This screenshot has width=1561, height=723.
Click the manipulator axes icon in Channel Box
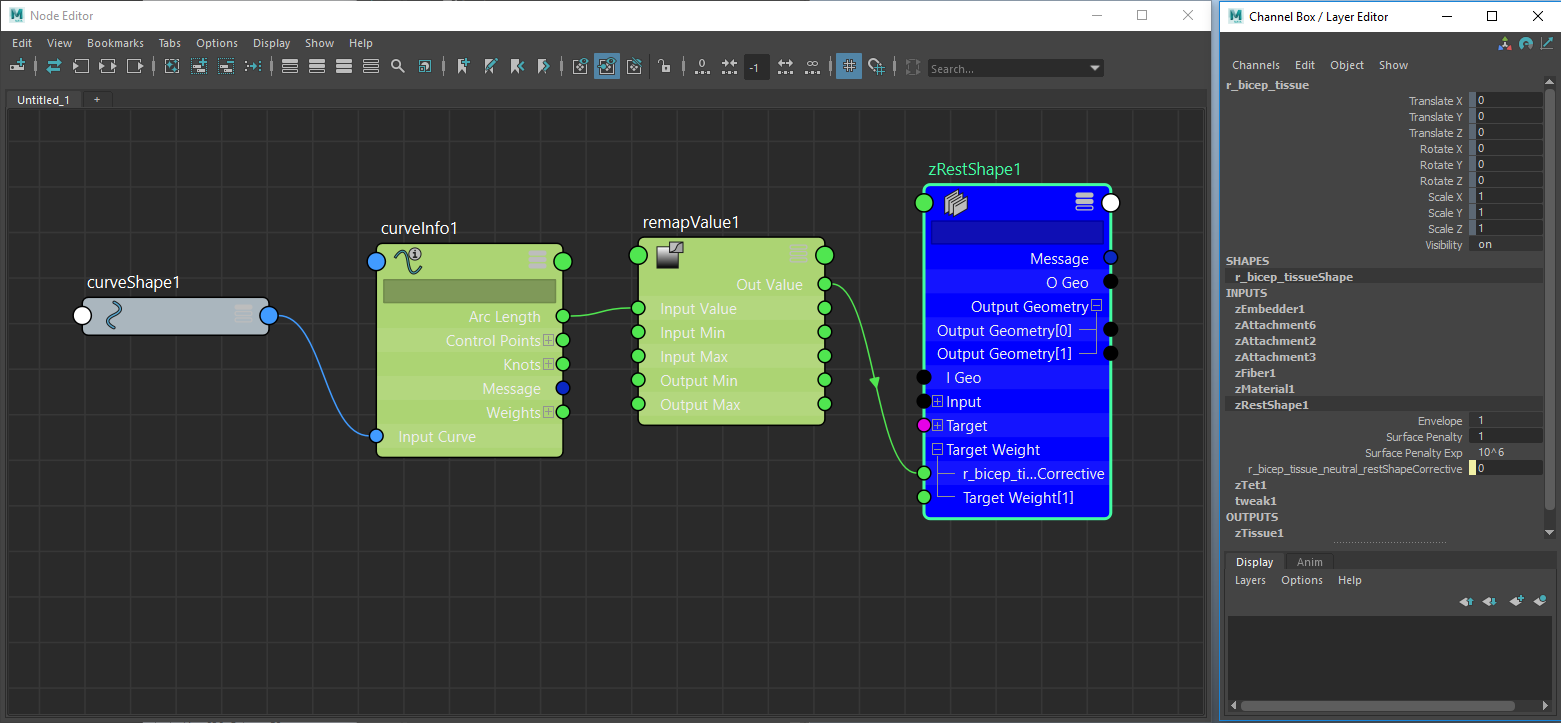coord(1505,43)
